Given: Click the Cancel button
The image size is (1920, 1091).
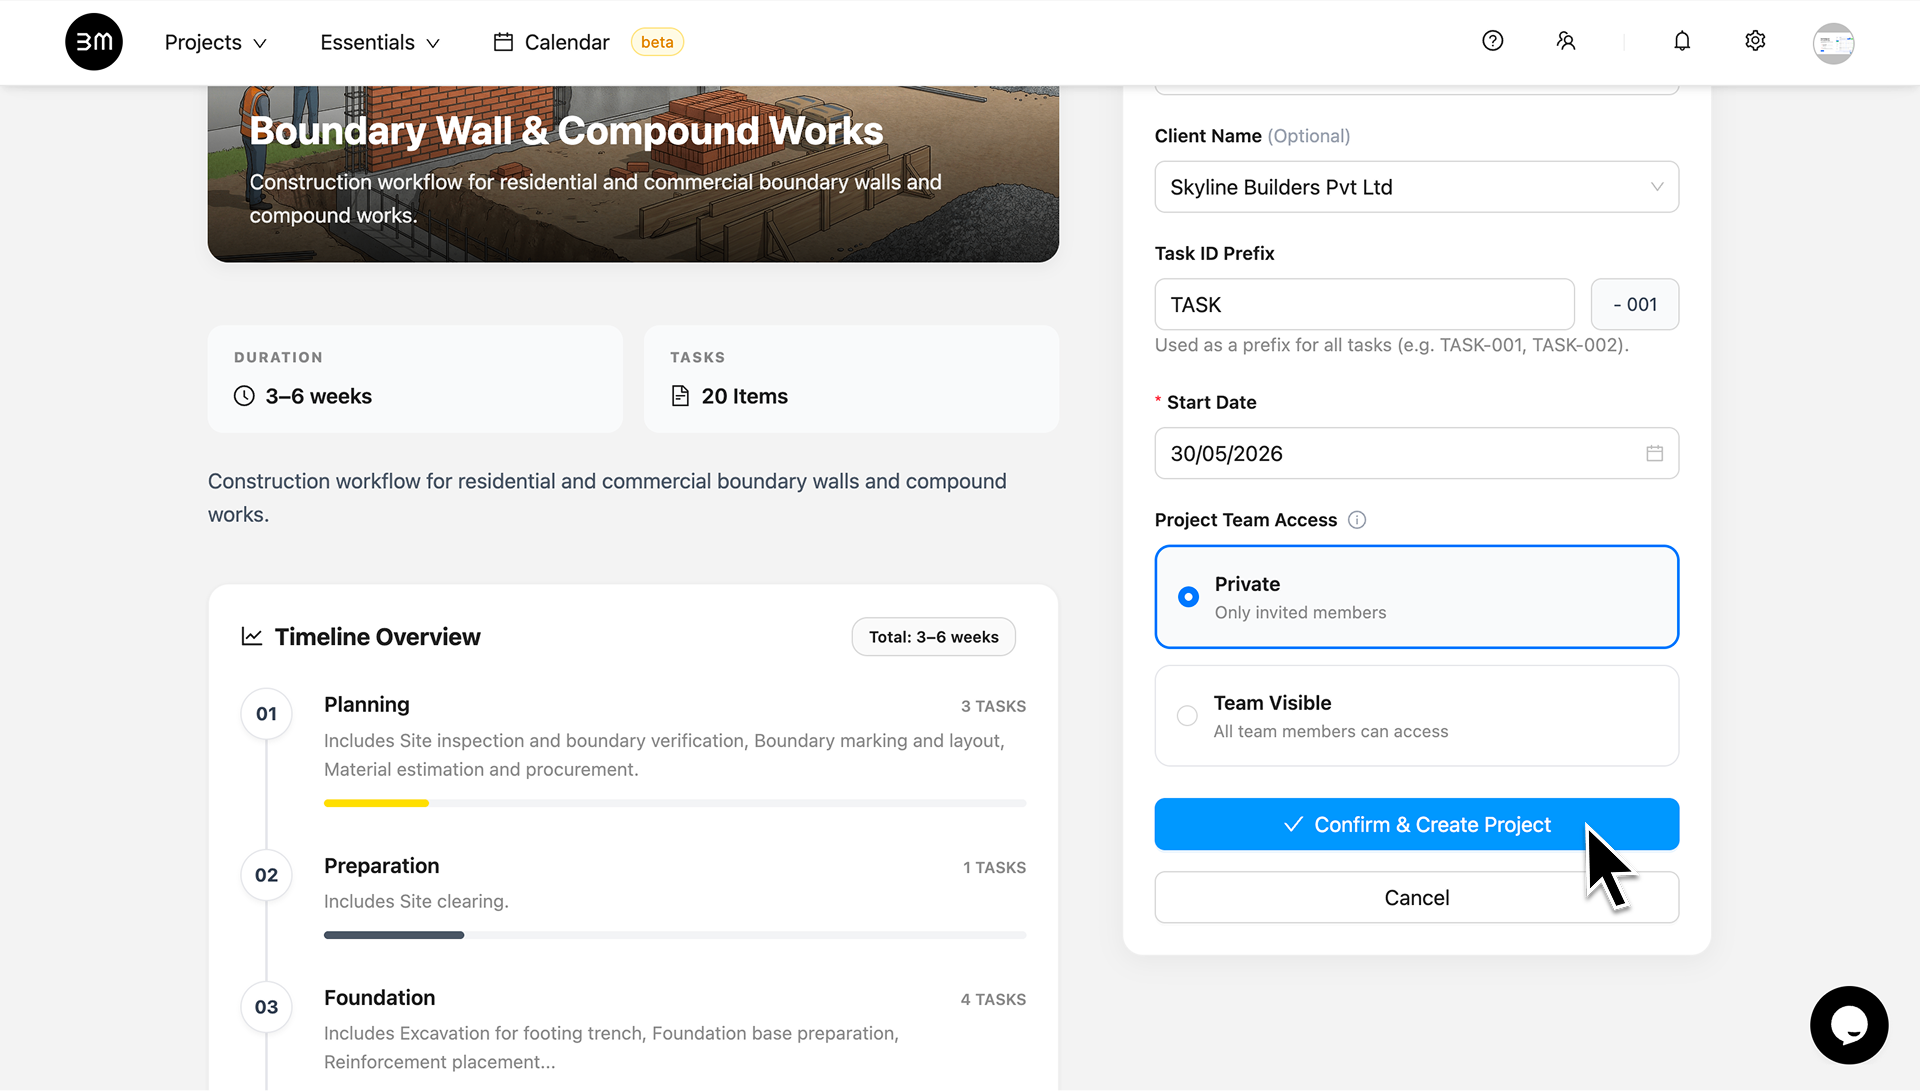Looking at the screenshot, I should coord(1416,898).
